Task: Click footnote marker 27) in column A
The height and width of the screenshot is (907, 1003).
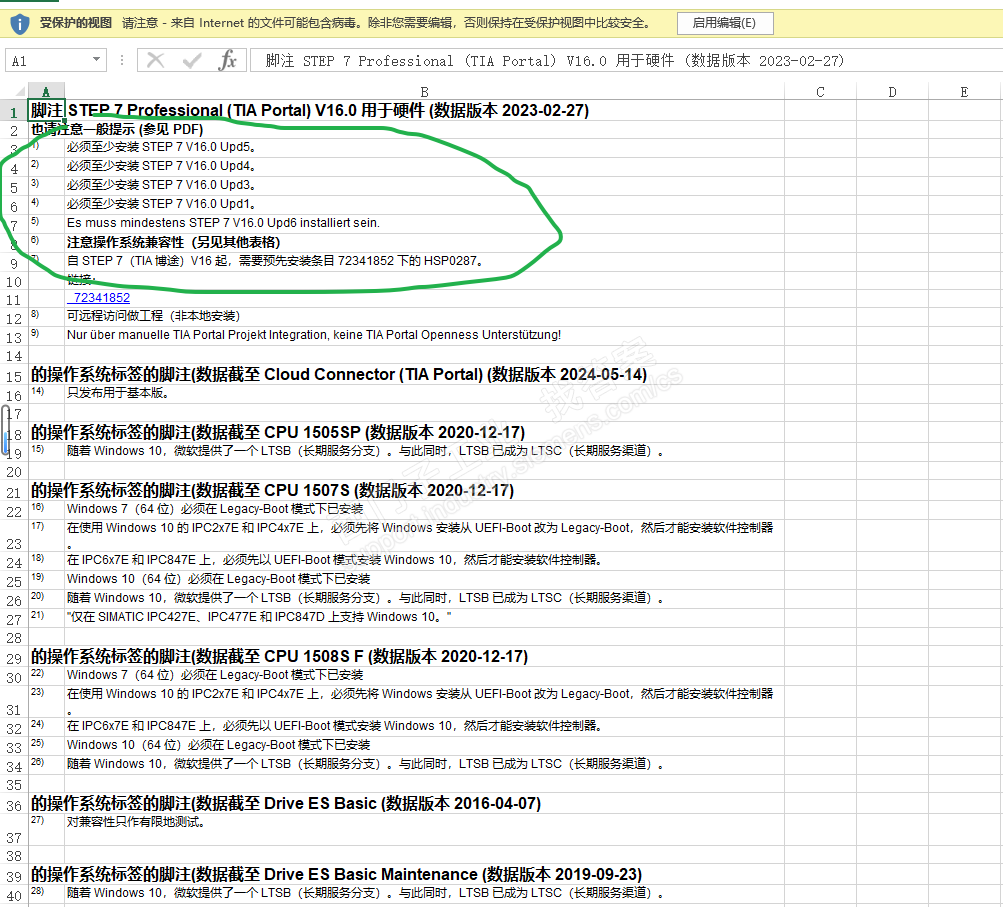Action: [37, 819]
